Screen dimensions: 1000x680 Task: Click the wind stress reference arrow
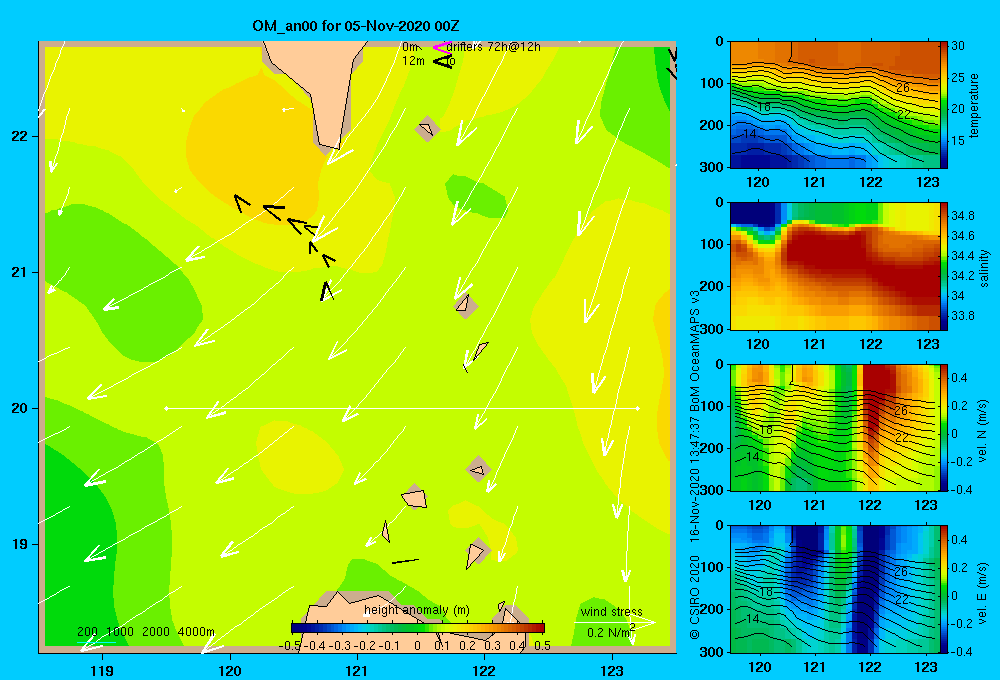point(615,623)
